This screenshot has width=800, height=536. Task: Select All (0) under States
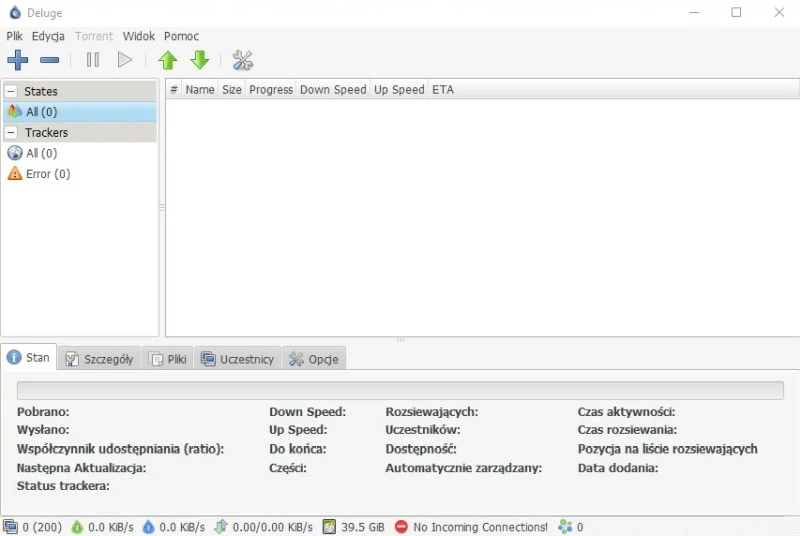pos(41,112)
